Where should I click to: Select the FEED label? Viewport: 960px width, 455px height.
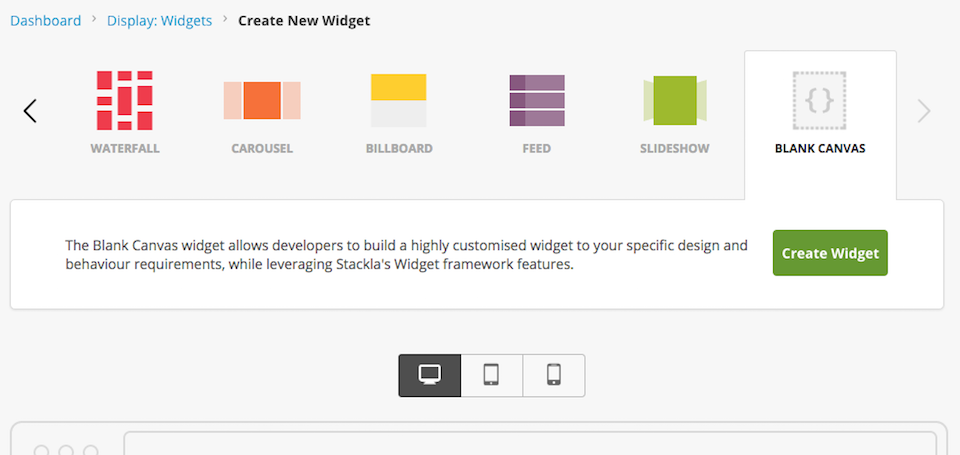point(537,149)
